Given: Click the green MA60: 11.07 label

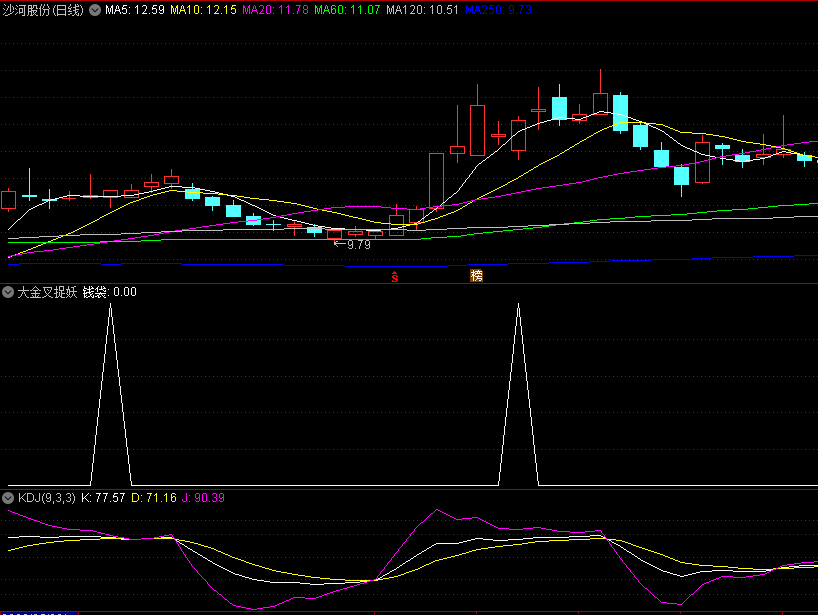Looking at the screenshot, I should point(347,10).
